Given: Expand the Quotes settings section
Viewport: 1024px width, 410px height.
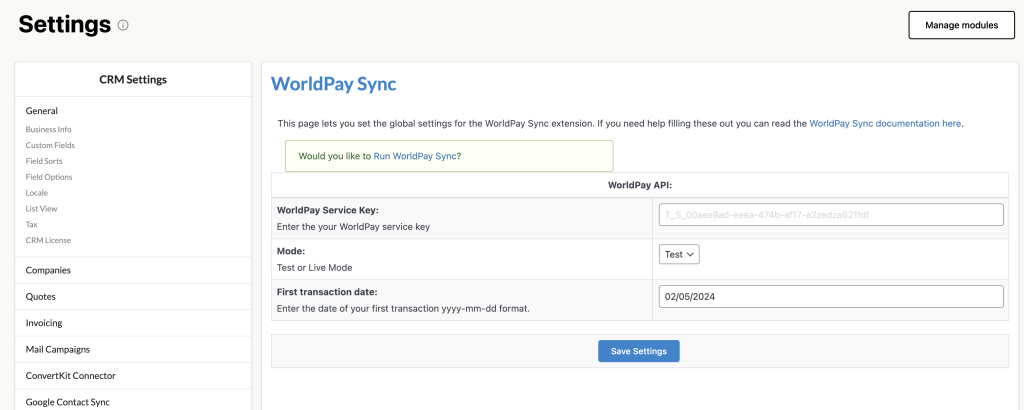Looking at the screenshot, I should tap(133, 296).
